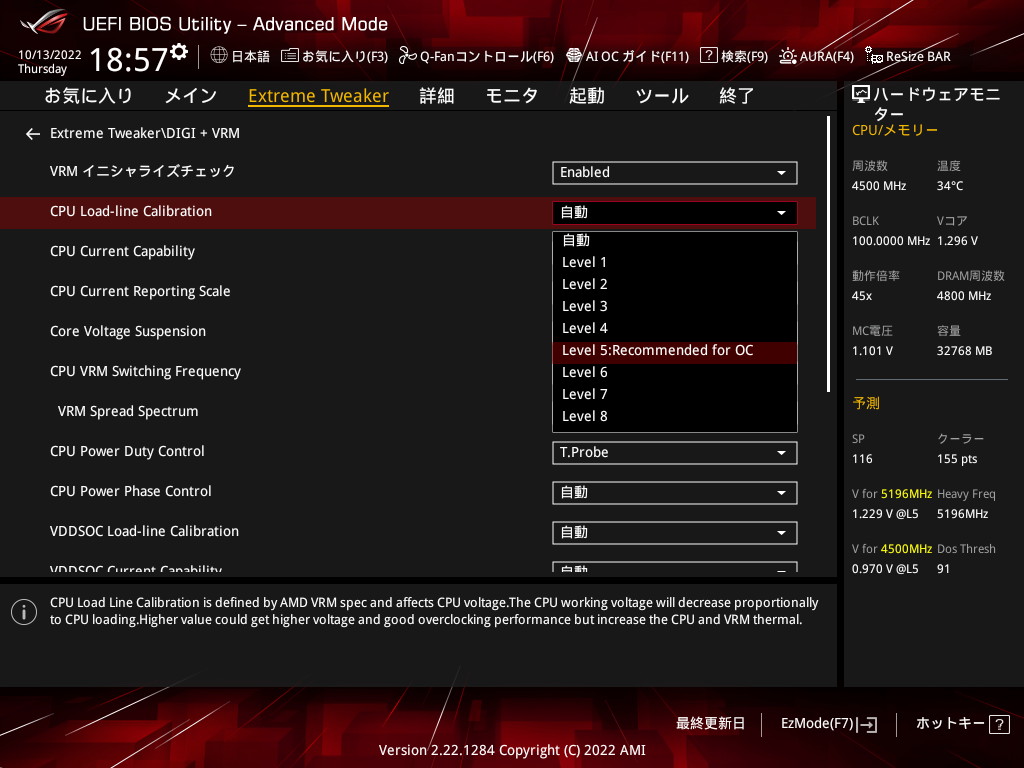Choose Level 3 load-line option
This screenshot has width=1024, height=768.
(x=675, y=306)
